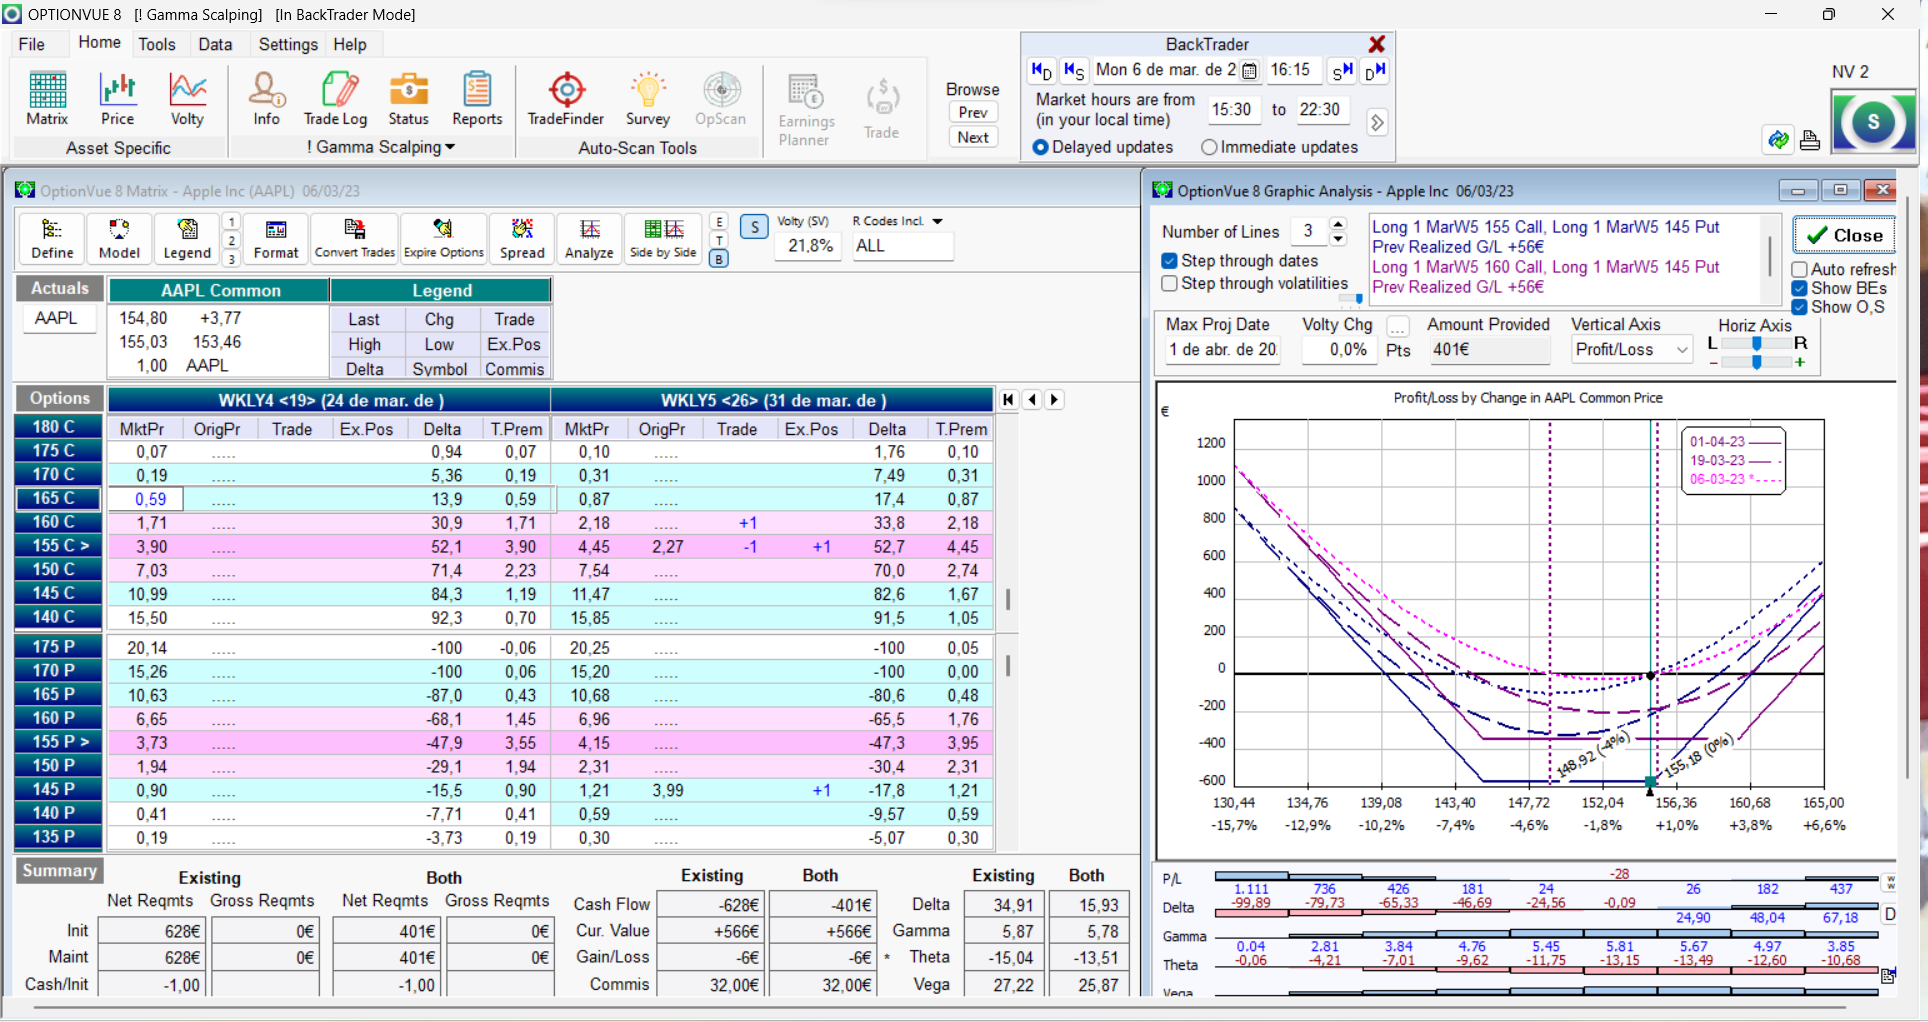Open the Data menu tab
The image size is (1928, 1022).
pyautogui.click(x=215, y=44)
